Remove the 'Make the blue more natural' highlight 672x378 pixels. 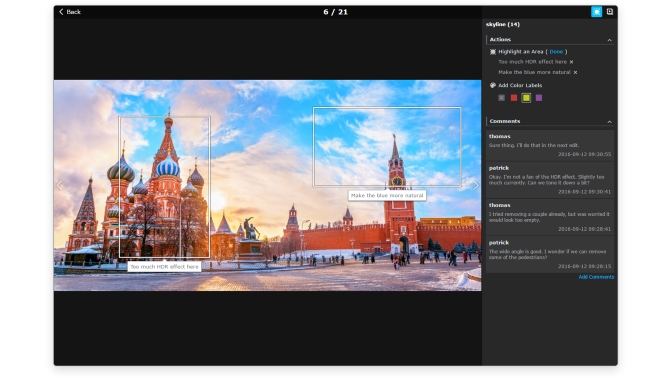coord(575,72)
